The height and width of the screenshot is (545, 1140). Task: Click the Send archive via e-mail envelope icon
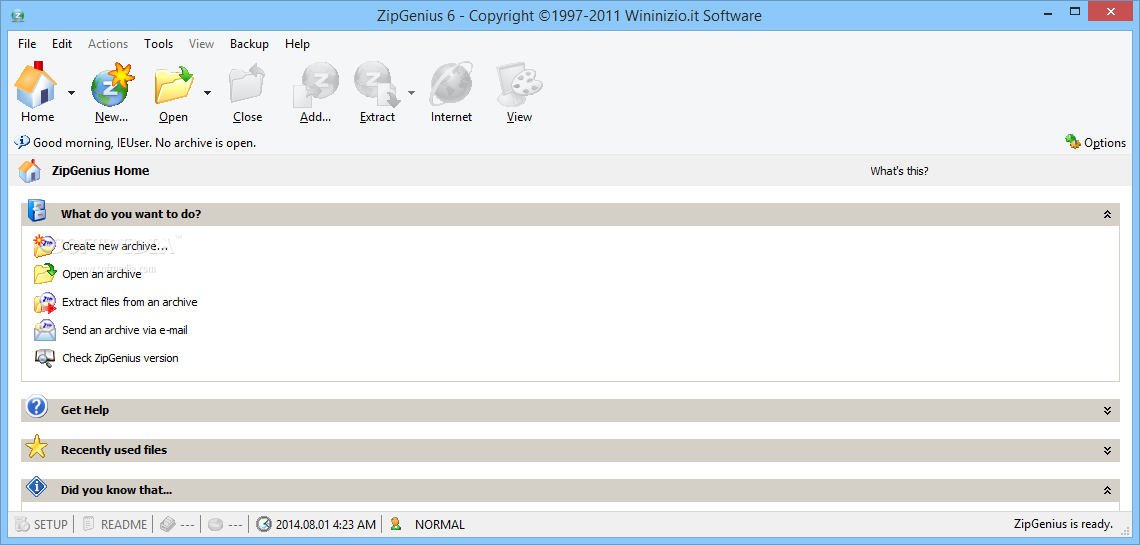(x=44, y=330)
